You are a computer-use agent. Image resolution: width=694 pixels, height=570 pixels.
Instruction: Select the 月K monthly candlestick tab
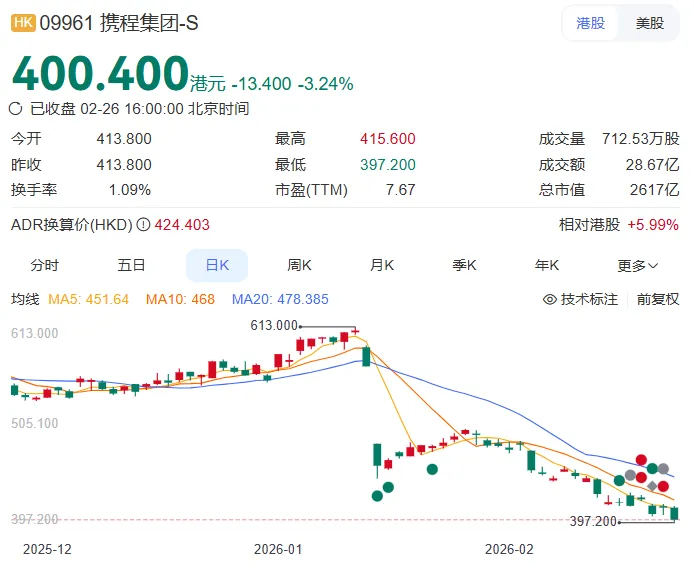click(382, 266)
